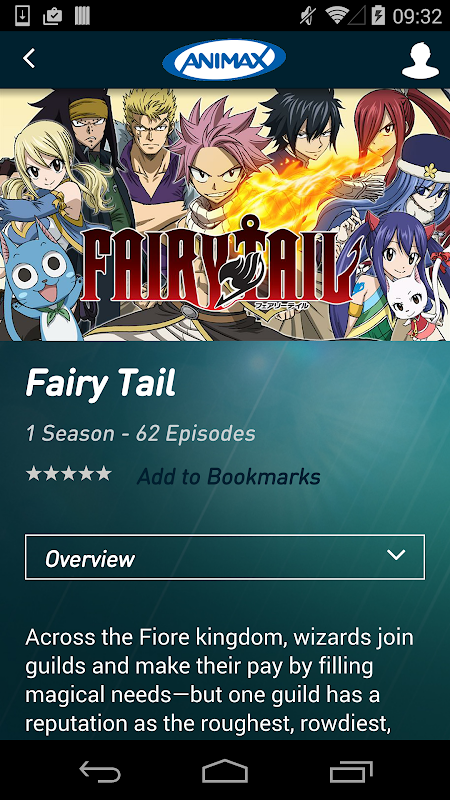Click Add to Bookmarks
Image resolution: width=450 pixels, height=800 pixels.
[229, 477]
